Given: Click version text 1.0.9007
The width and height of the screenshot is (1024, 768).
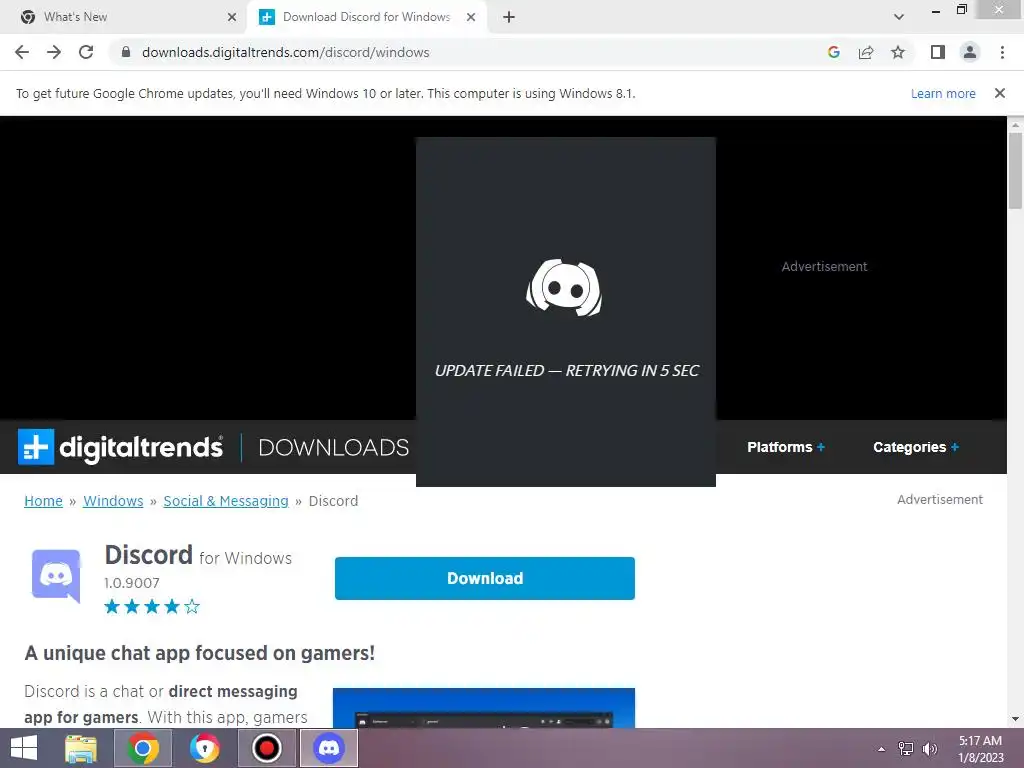Looking at the screenshot, I should (x=132, y=583).
